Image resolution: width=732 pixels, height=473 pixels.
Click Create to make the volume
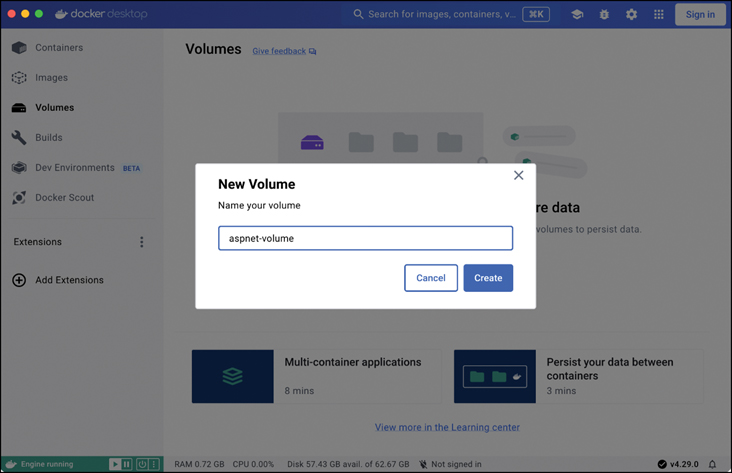(x=488, y=278)
